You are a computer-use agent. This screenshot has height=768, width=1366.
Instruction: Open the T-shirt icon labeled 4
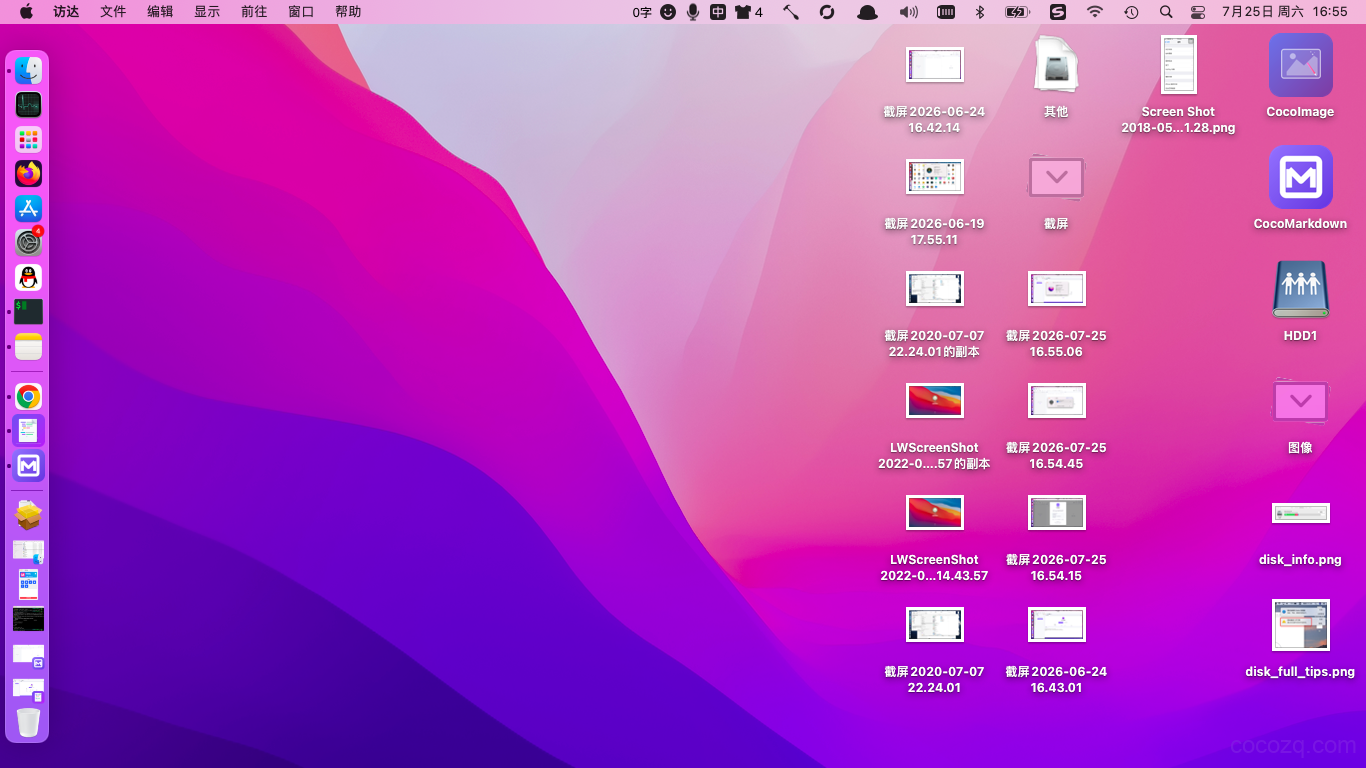pyautogui.click(x=748, y=12)
